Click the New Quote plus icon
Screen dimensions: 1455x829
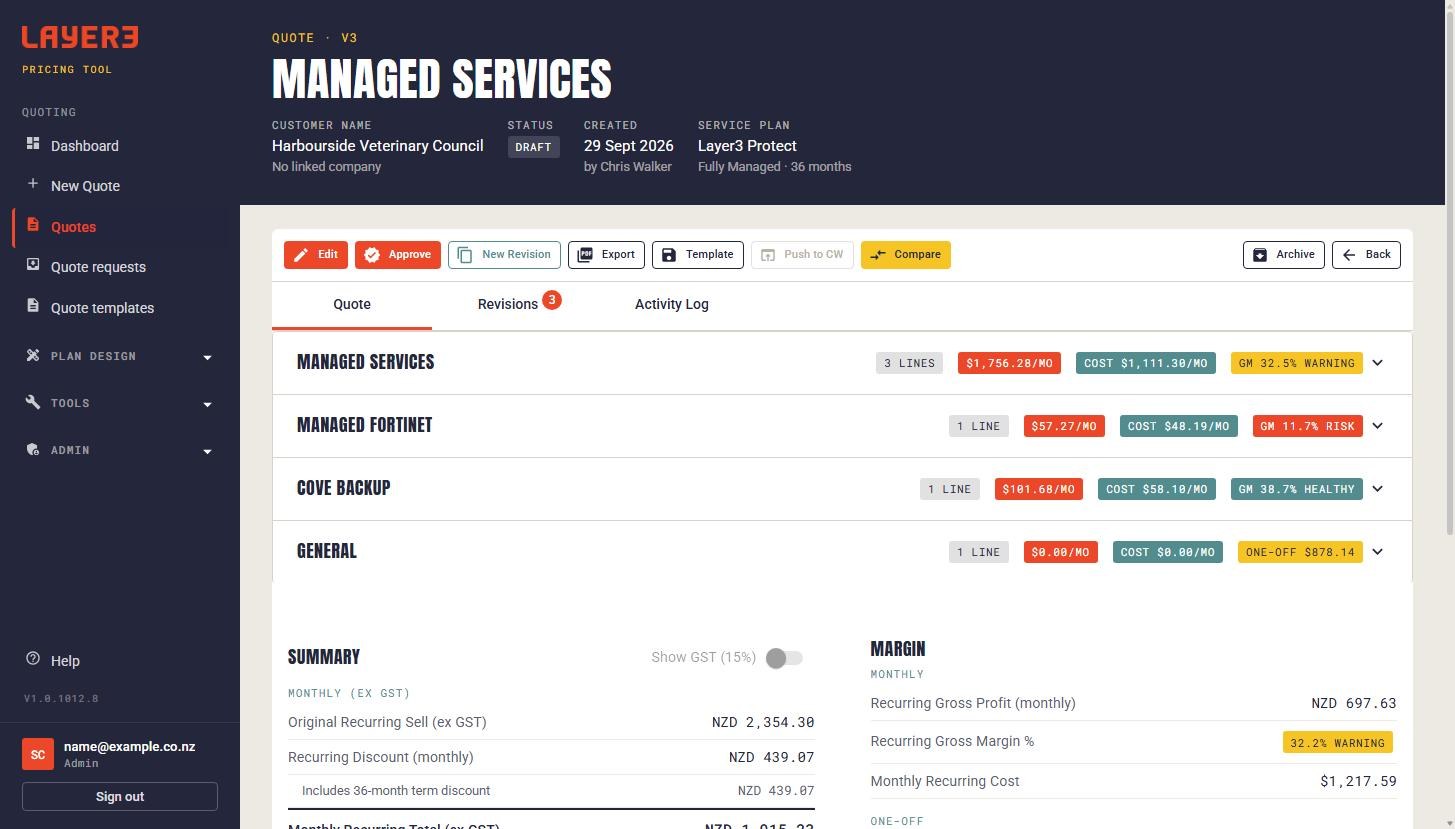pos(33,184)
